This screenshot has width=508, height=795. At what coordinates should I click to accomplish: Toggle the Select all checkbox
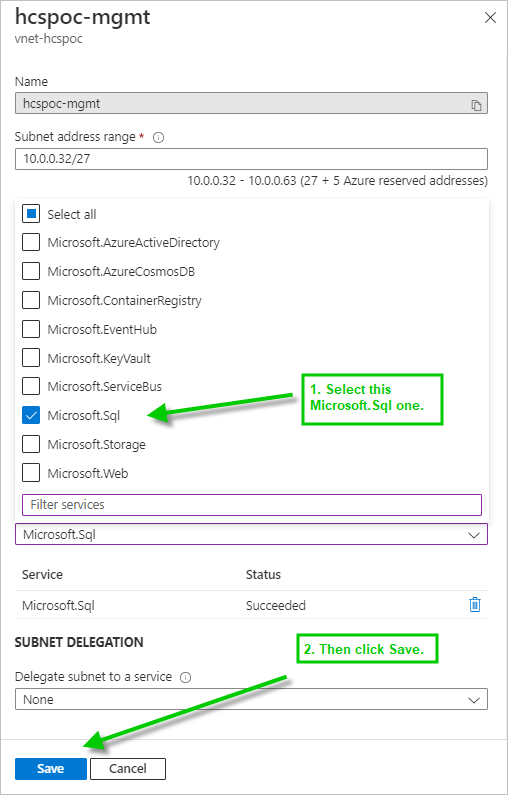31,214
